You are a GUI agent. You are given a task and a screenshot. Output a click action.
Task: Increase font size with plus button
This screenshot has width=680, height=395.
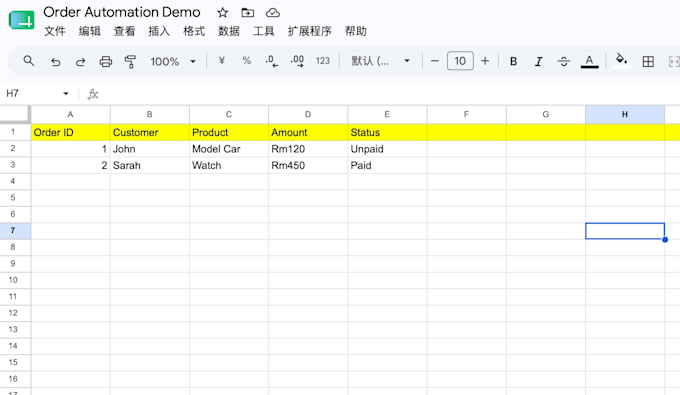(485, 61)
